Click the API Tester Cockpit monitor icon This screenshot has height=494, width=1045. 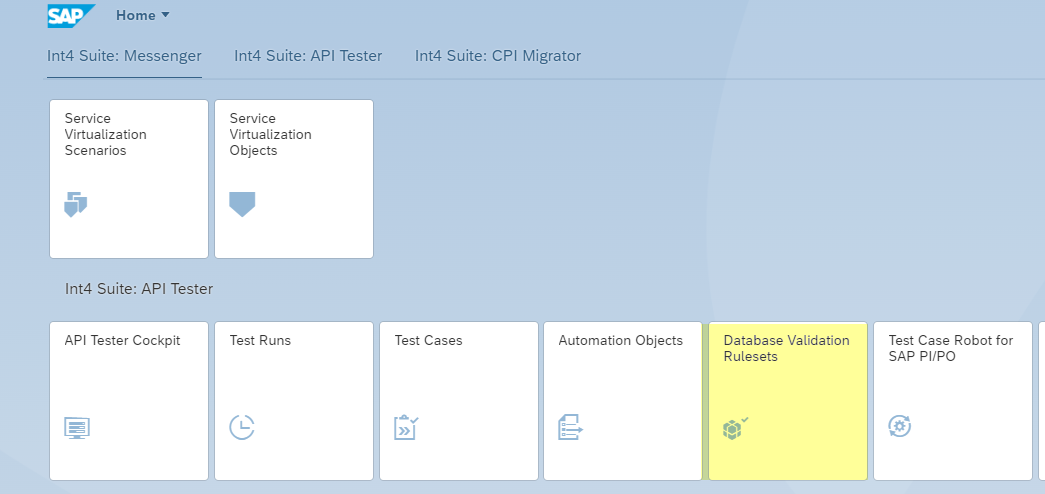[77, 428]
